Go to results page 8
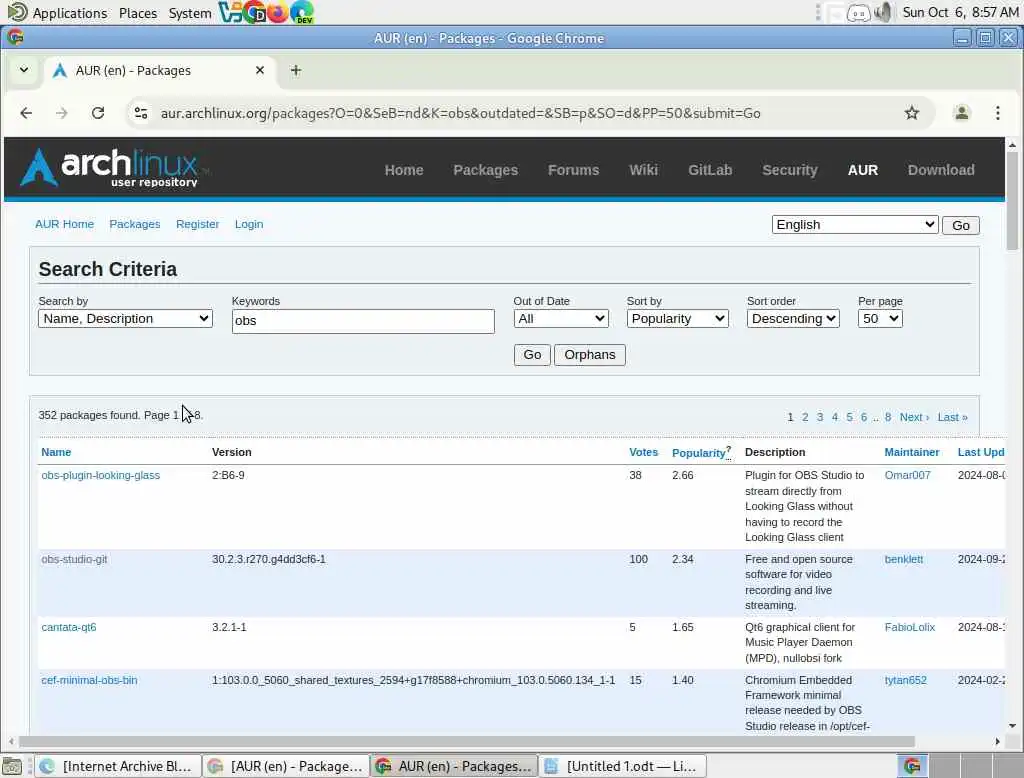This screenshot has width=1024, height=778. (888, 417)
